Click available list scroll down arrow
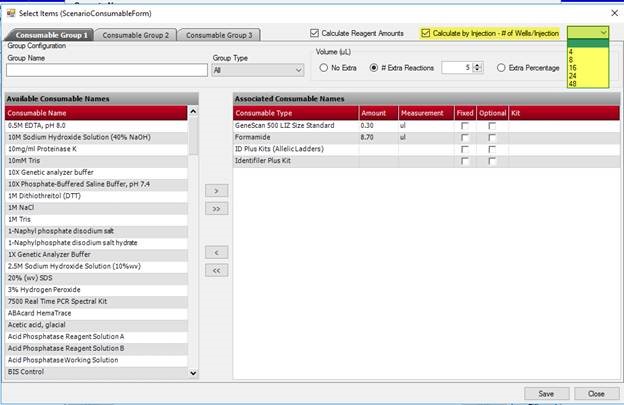Screen dimensions: 624x405 193,373
